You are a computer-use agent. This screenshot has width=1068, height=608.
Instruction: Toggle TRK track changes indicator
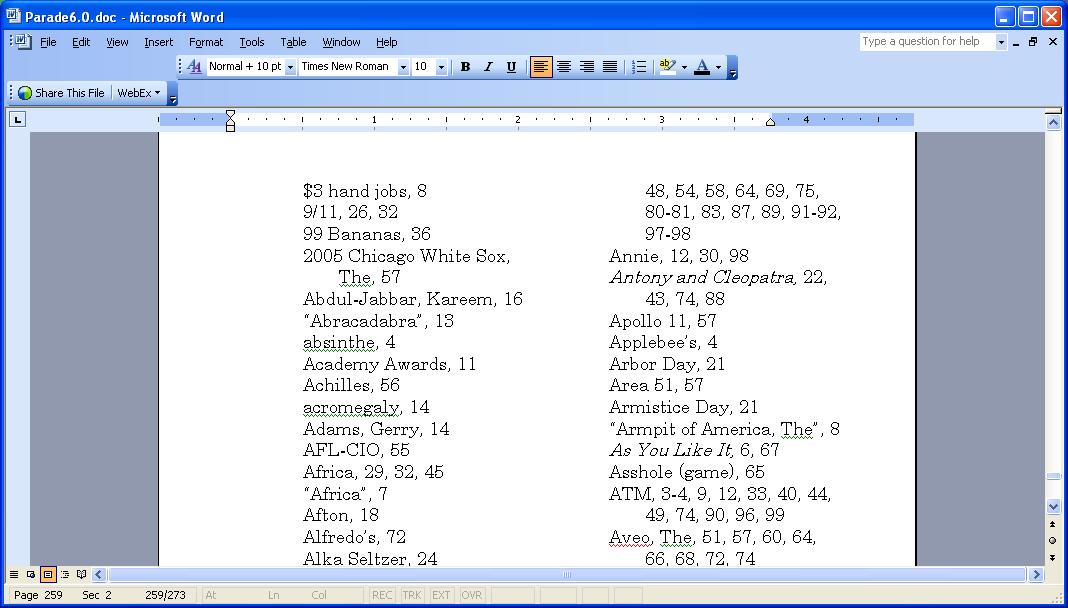pos(411,595)
